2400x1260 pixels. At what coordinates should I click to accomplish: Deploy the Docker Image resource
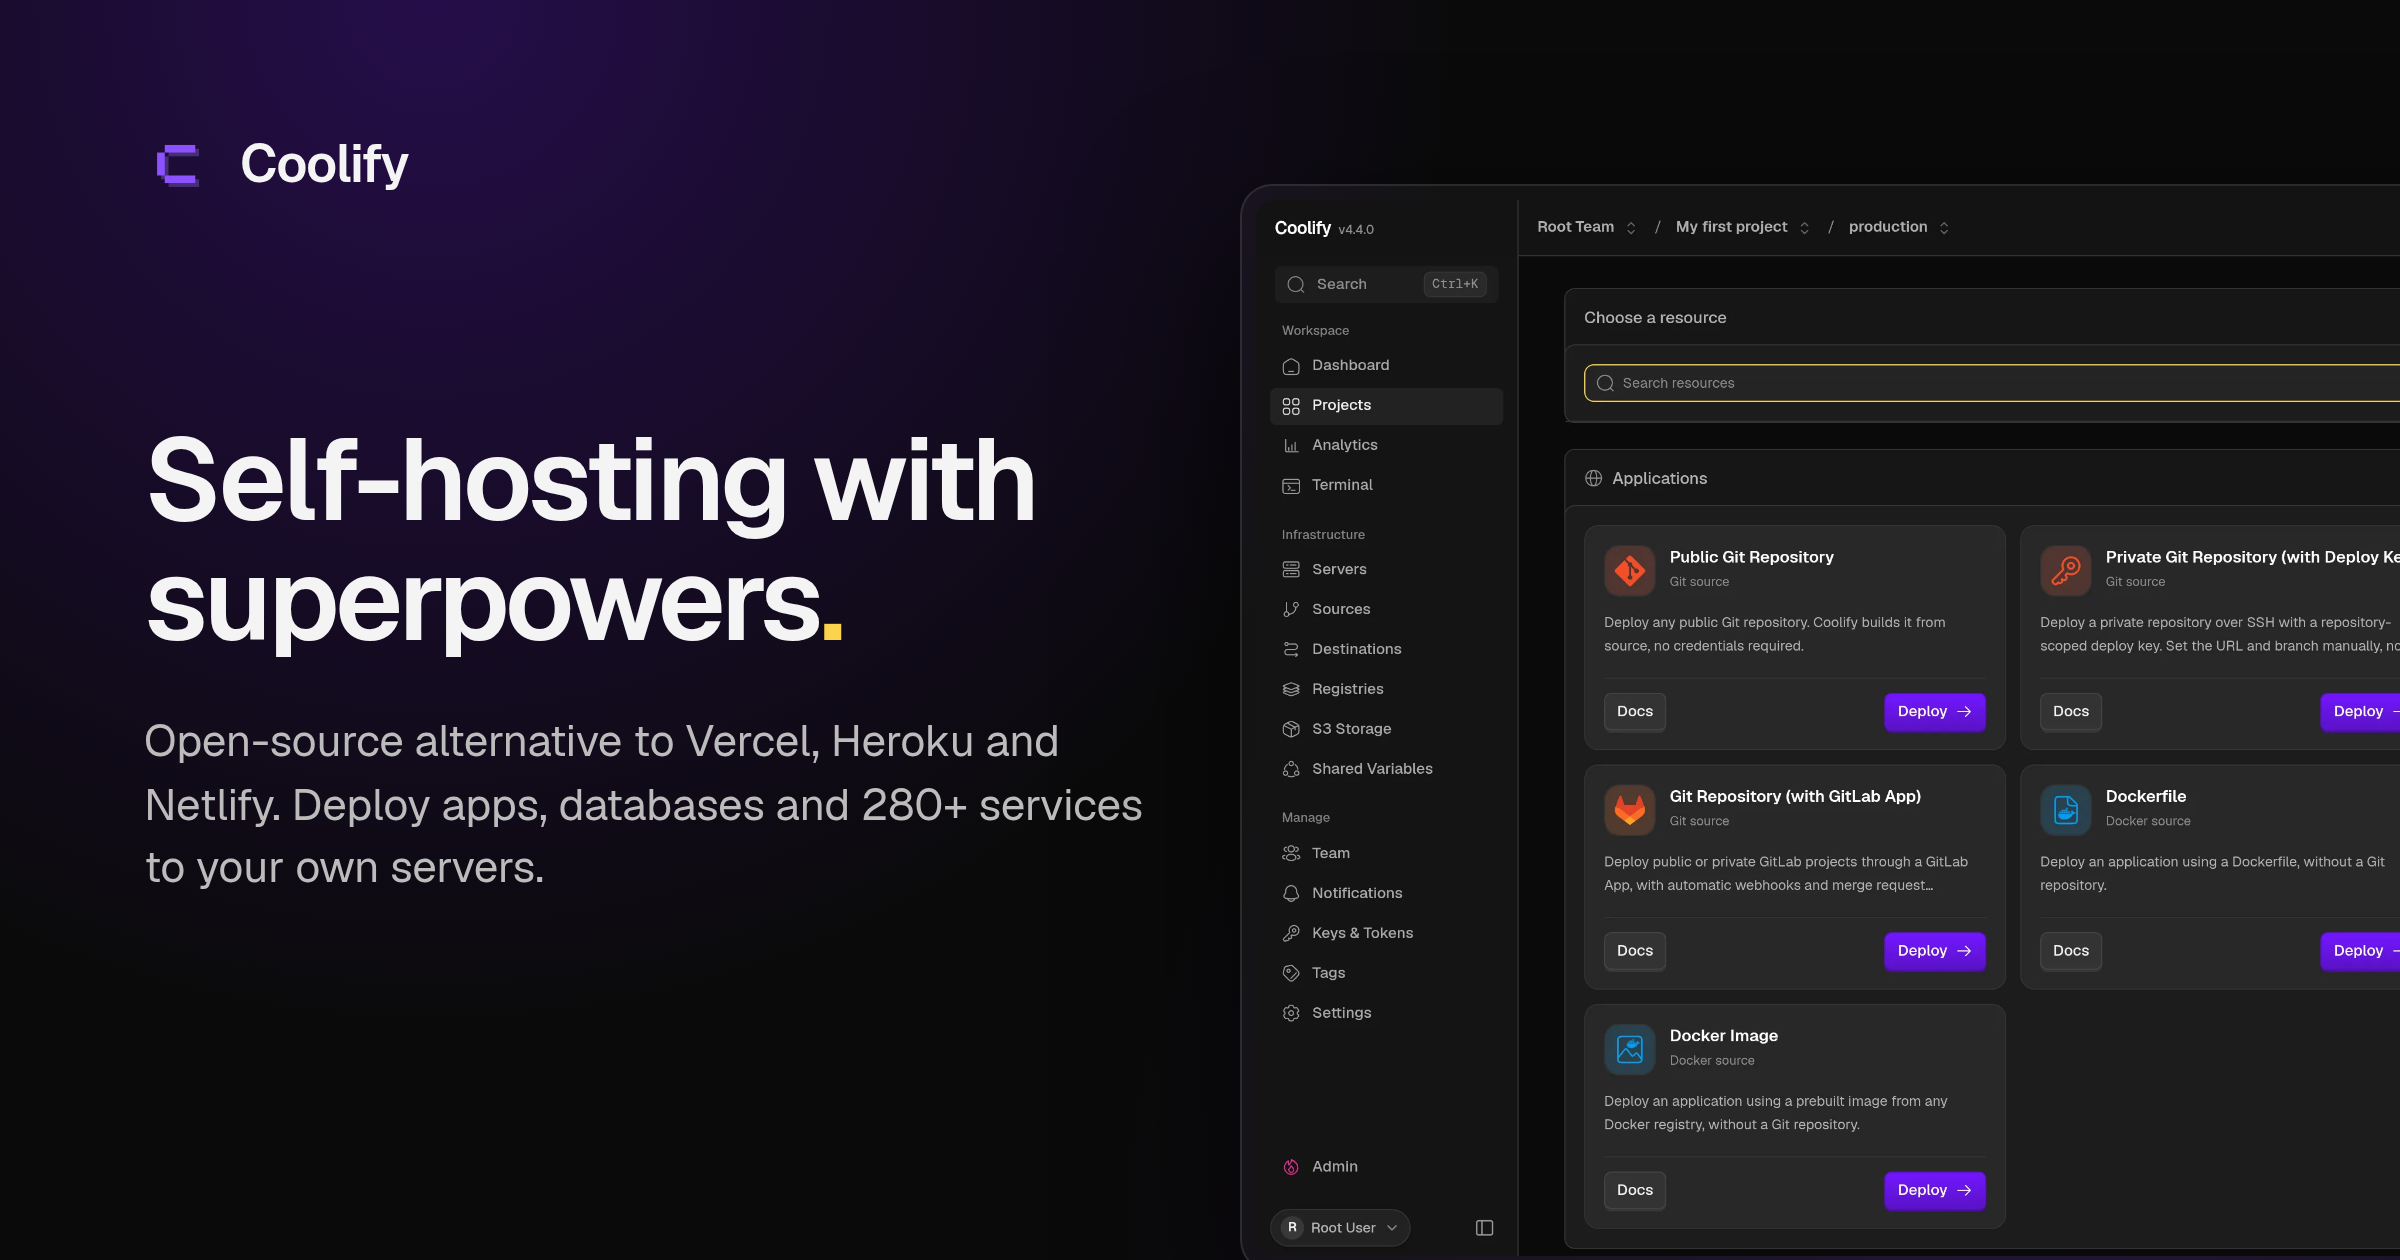(1934, 1190)
